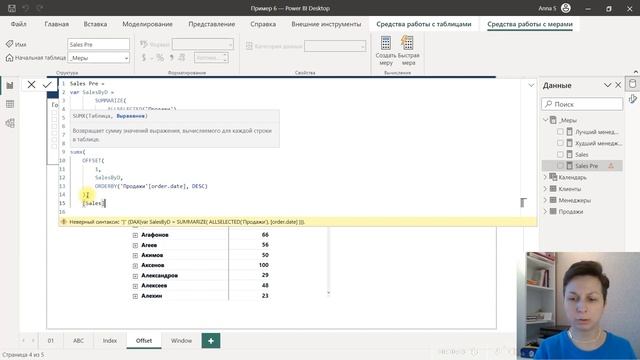Image resolution: width=640 pixels, height=360 pixels.
Task: Switch to the 01 page tab
Action: (x=51, y=340)
